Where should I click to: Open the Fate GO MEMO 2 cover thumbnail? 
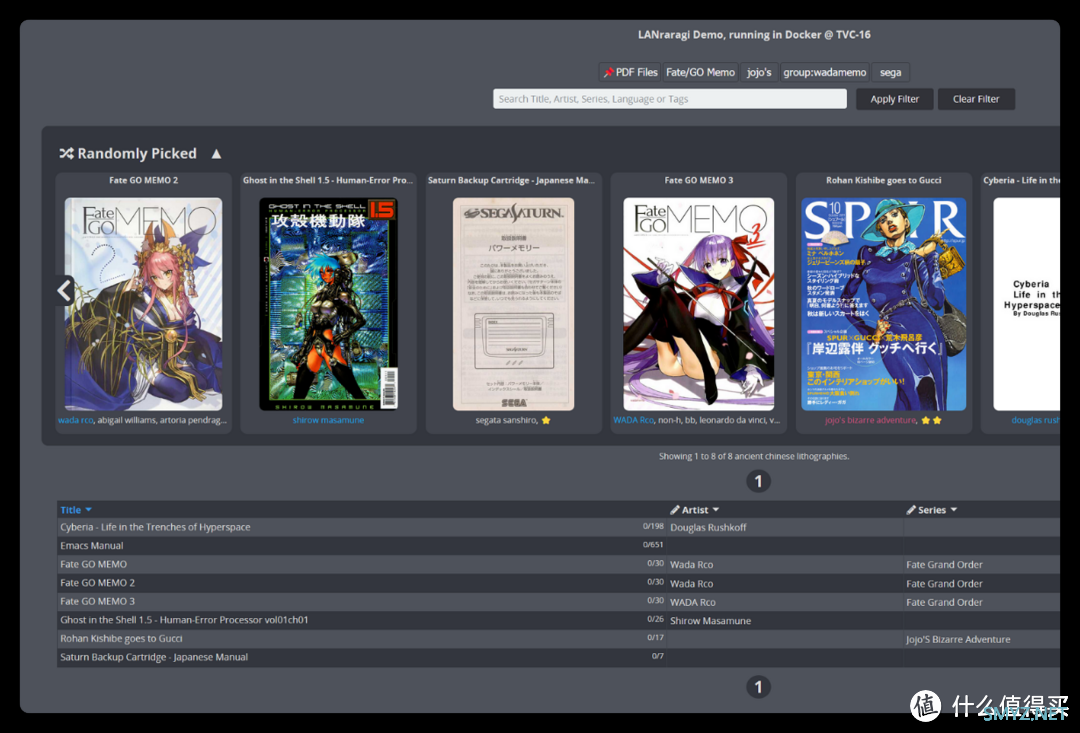point(143,304)
